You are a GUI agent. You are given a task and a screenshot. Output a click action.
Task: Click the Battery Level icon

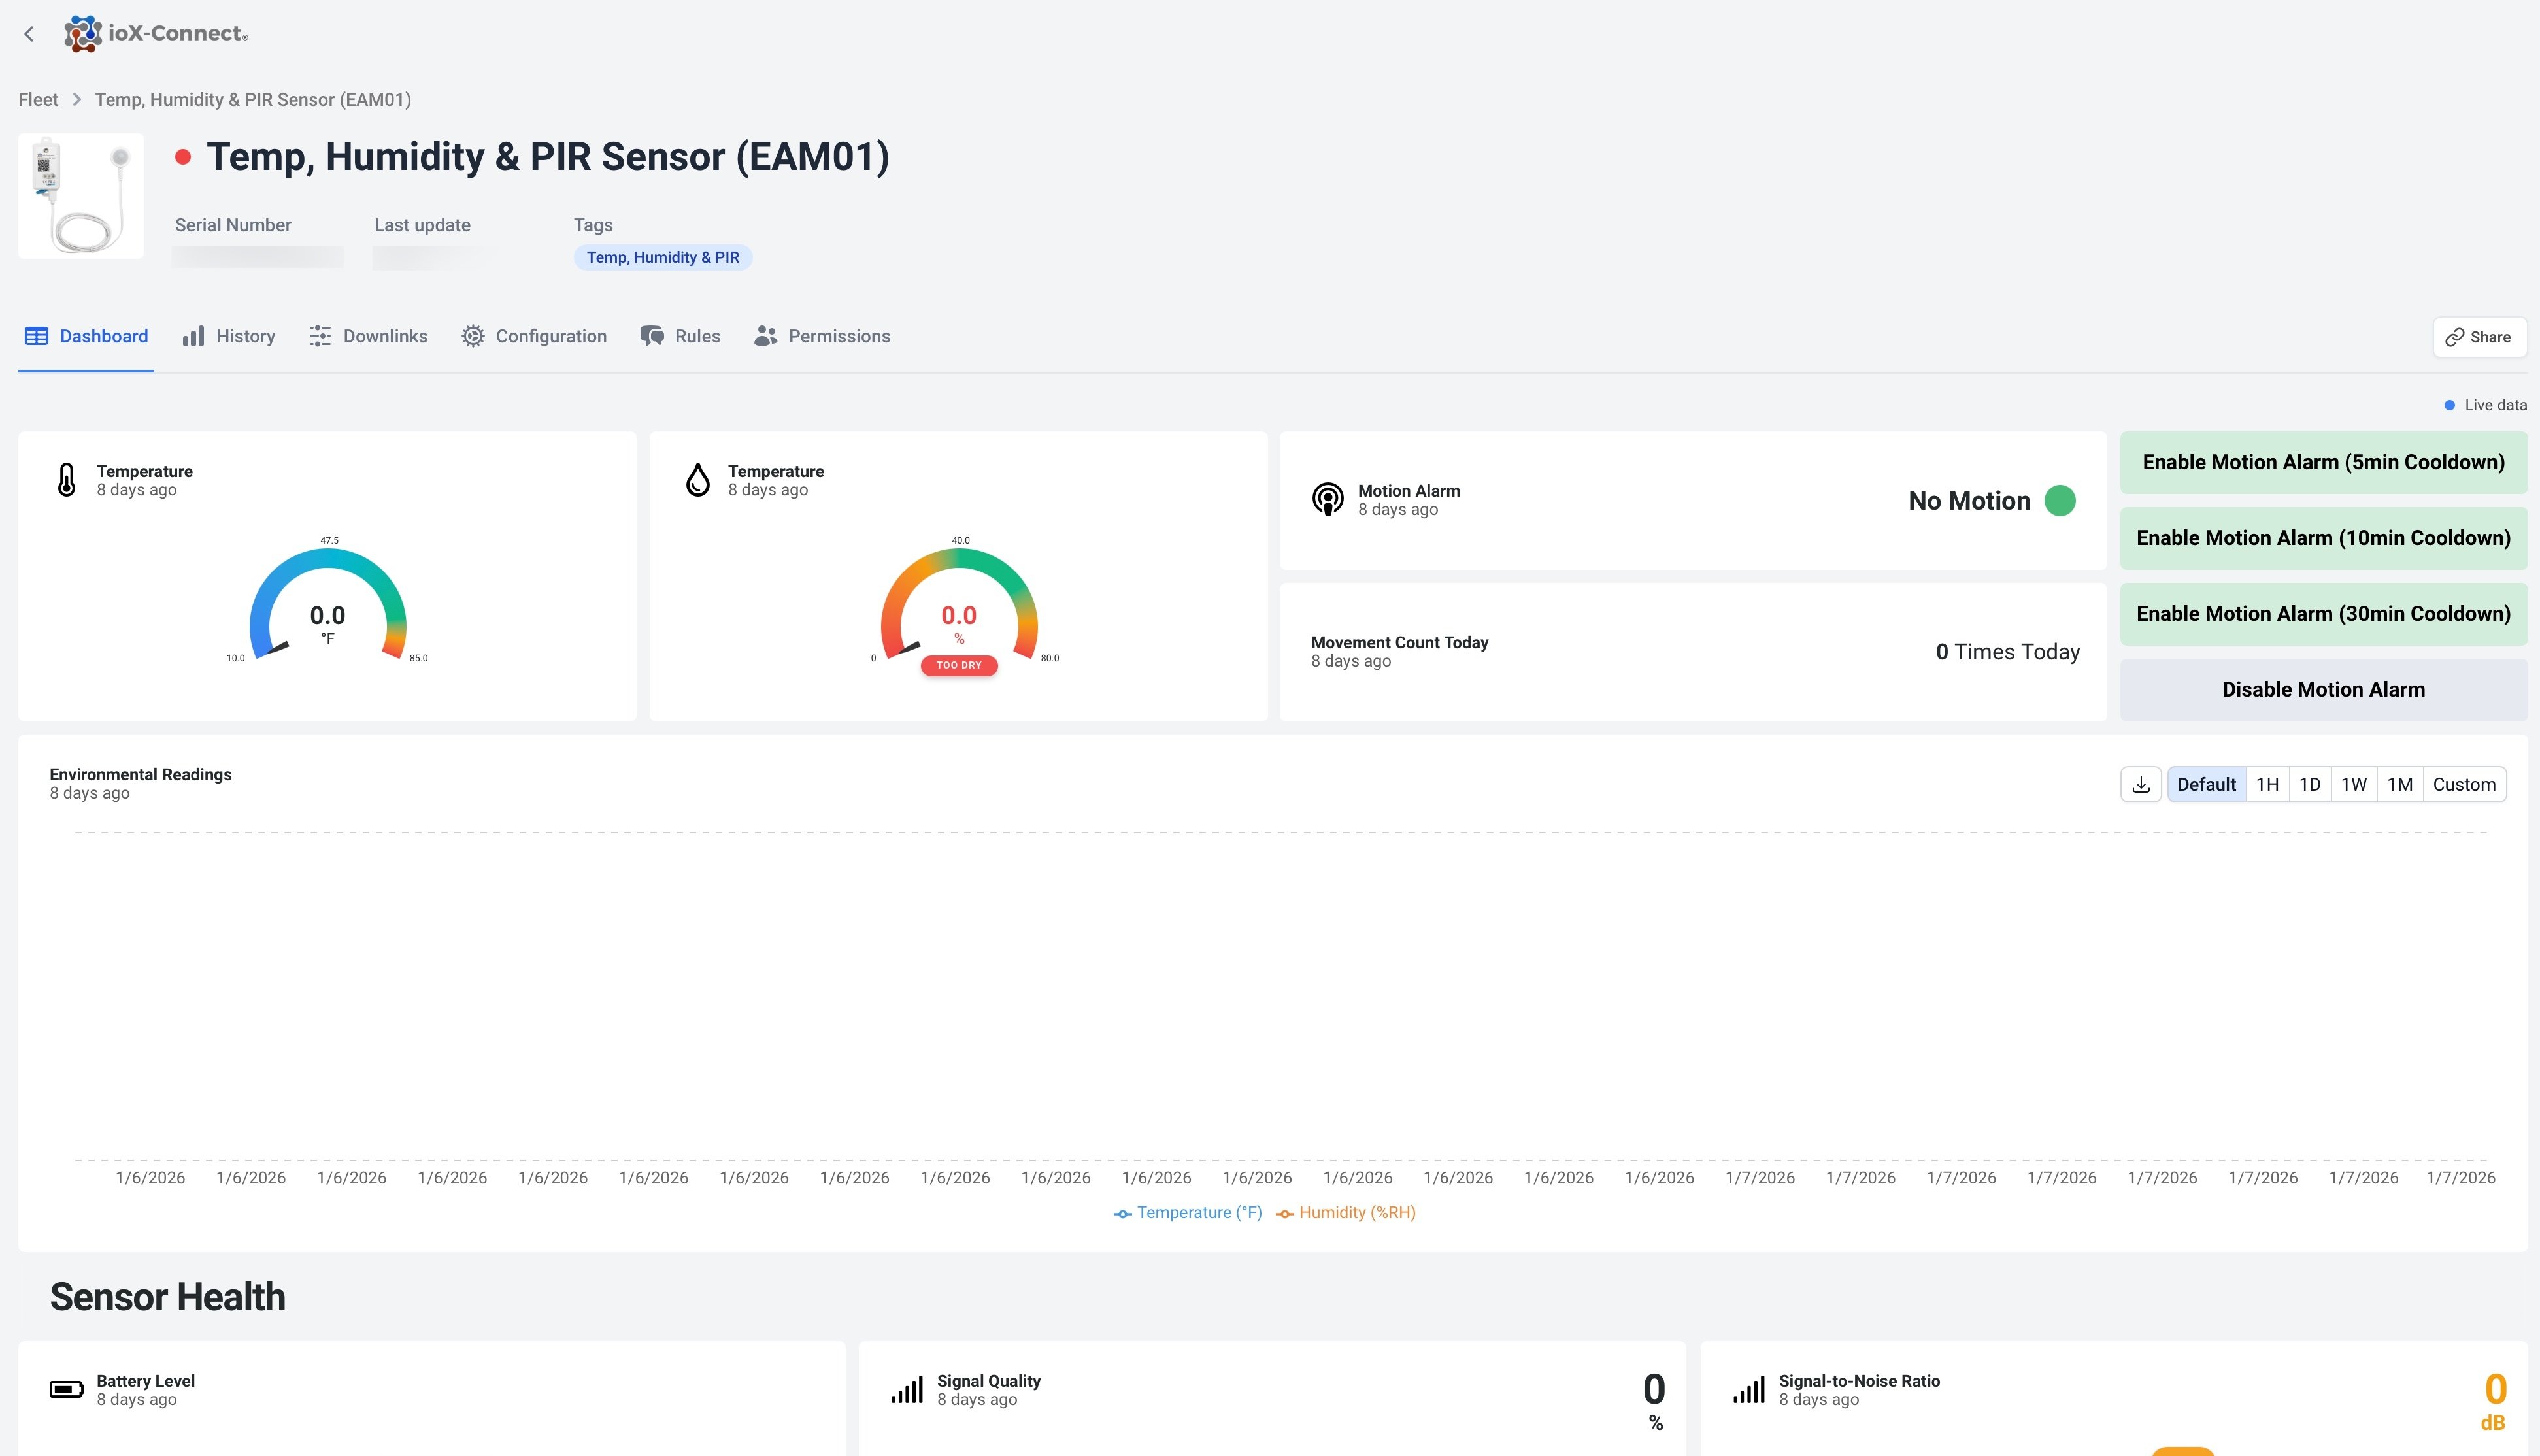(x=67, y=1389)
